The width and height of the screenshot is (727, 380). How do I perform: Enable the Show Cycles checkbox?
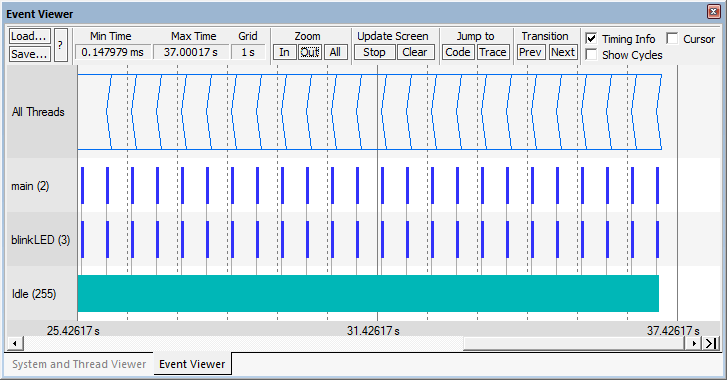coord(591,54)
